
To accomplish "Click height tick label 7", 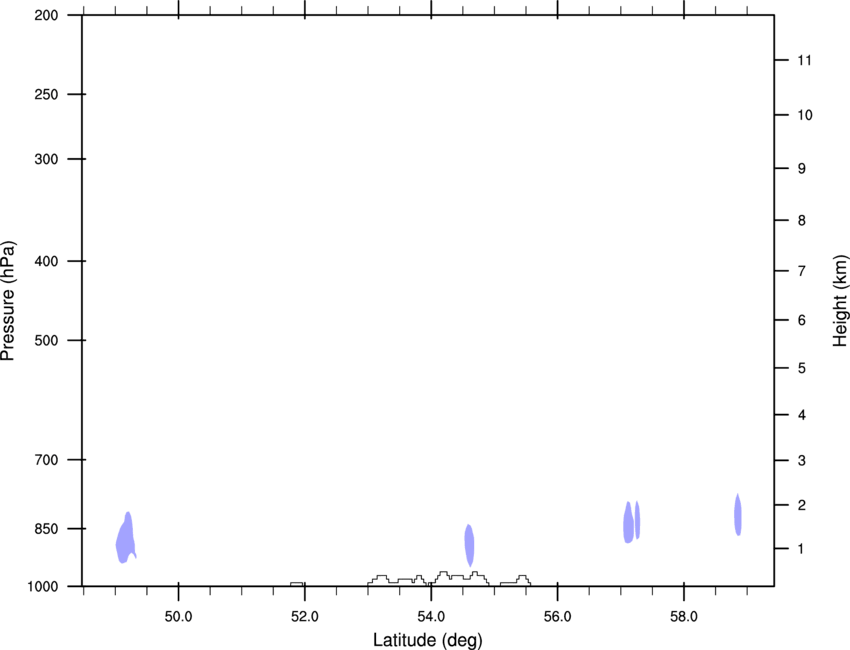I will [x=801, y=271].
